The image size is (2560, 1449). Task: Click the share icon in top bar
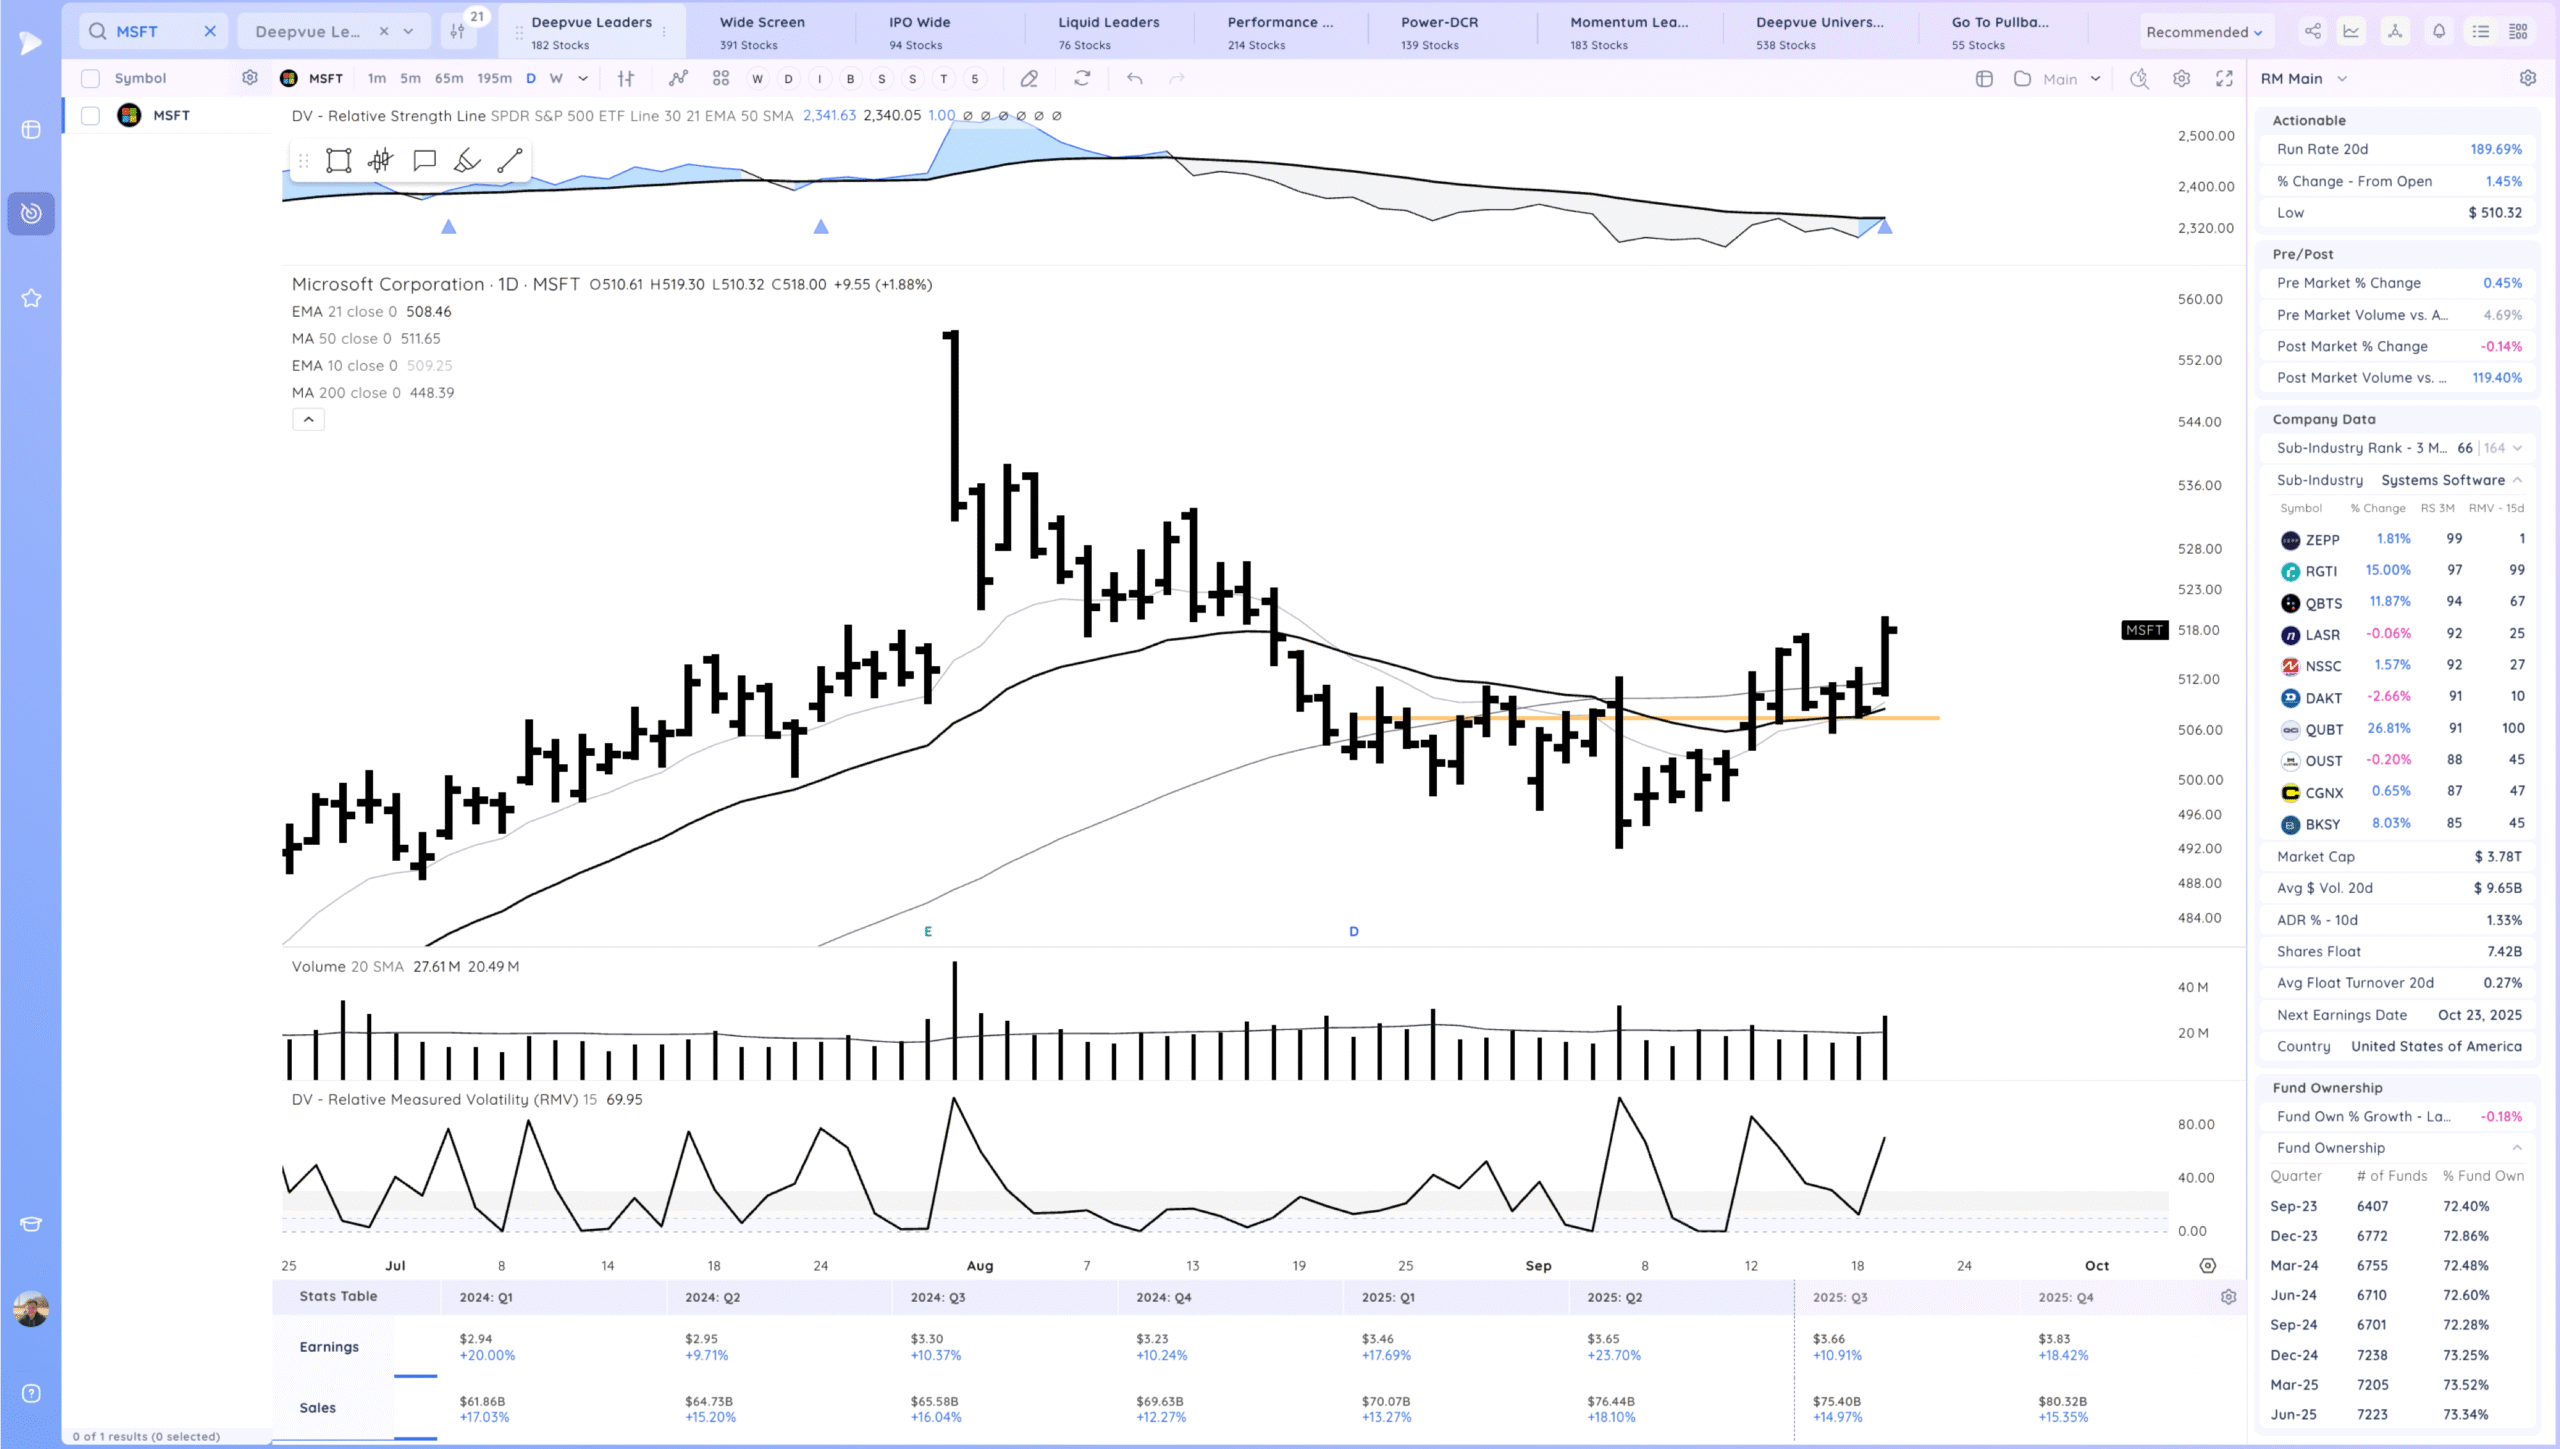coord(2313,31)
